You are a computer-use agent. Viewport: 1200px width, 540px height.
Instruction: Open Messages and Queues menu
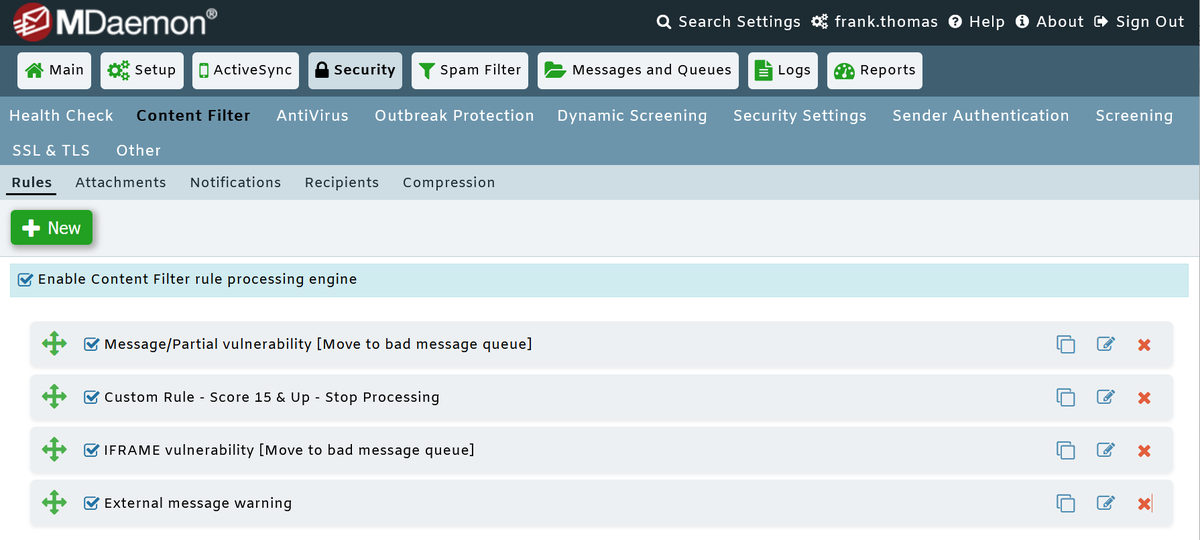[639, 70]
